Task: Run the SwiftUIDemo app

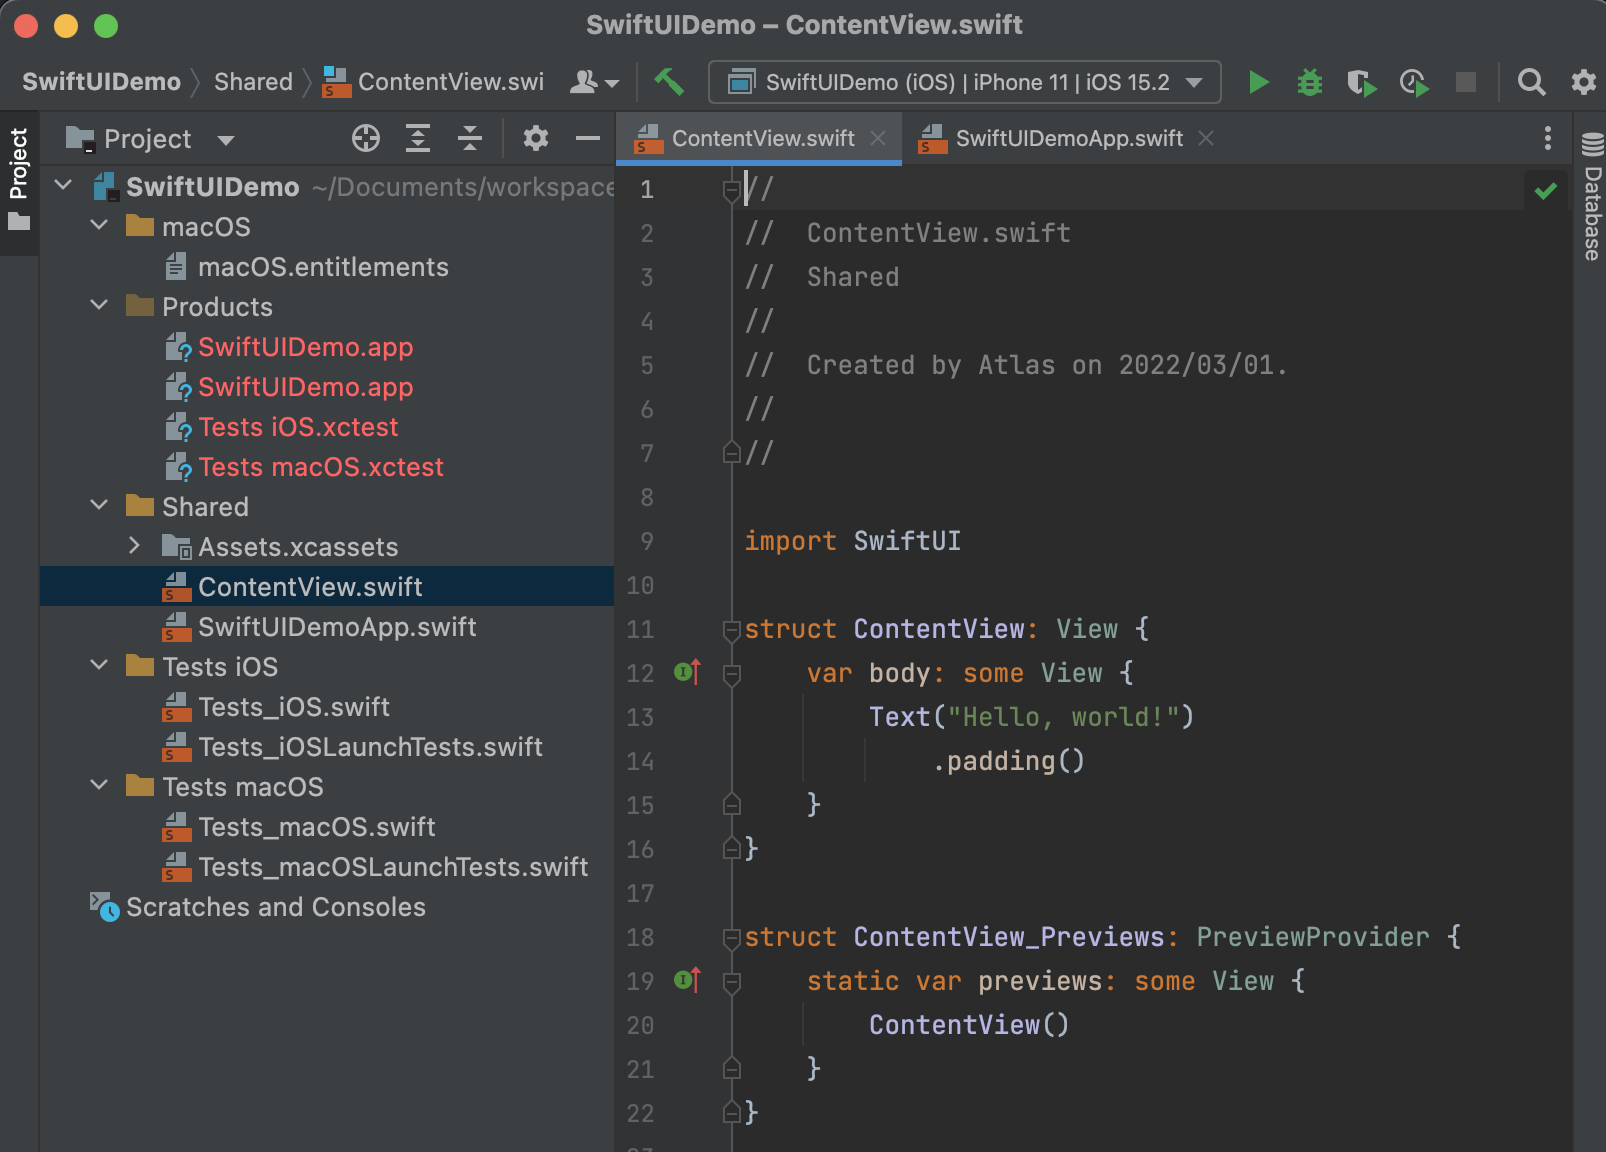Action: coord(1259,82)
